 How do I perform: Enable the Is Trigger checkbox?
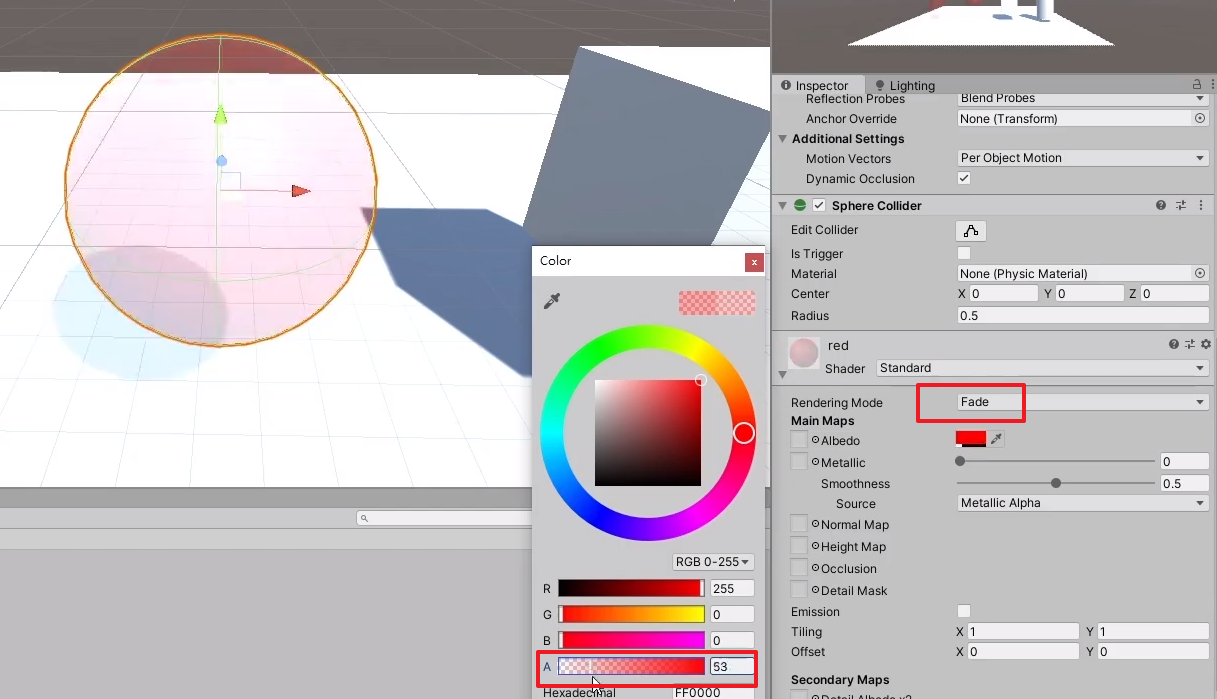[x=963, y=253]
